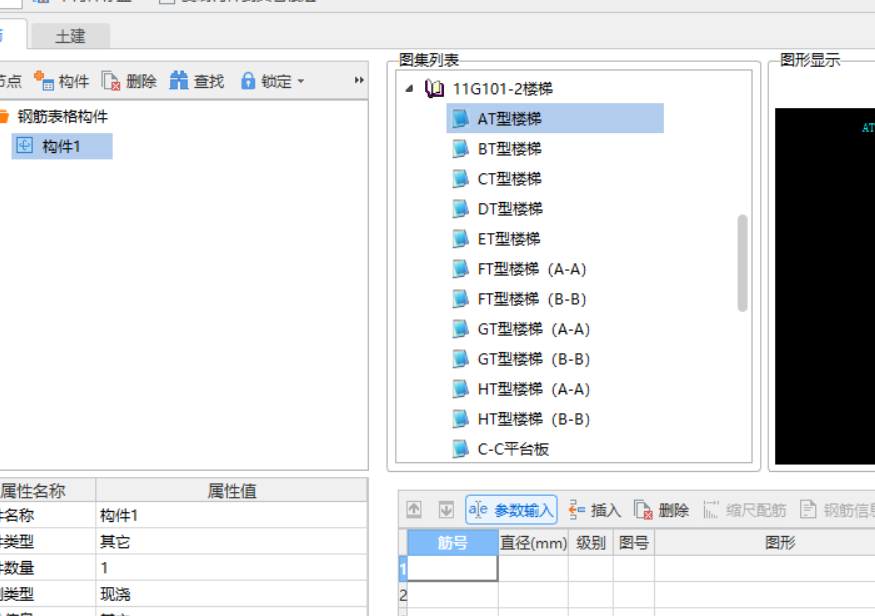Click the 查找 binoculars icon
This screenshot has height=616, width=875.
(179, 81)
